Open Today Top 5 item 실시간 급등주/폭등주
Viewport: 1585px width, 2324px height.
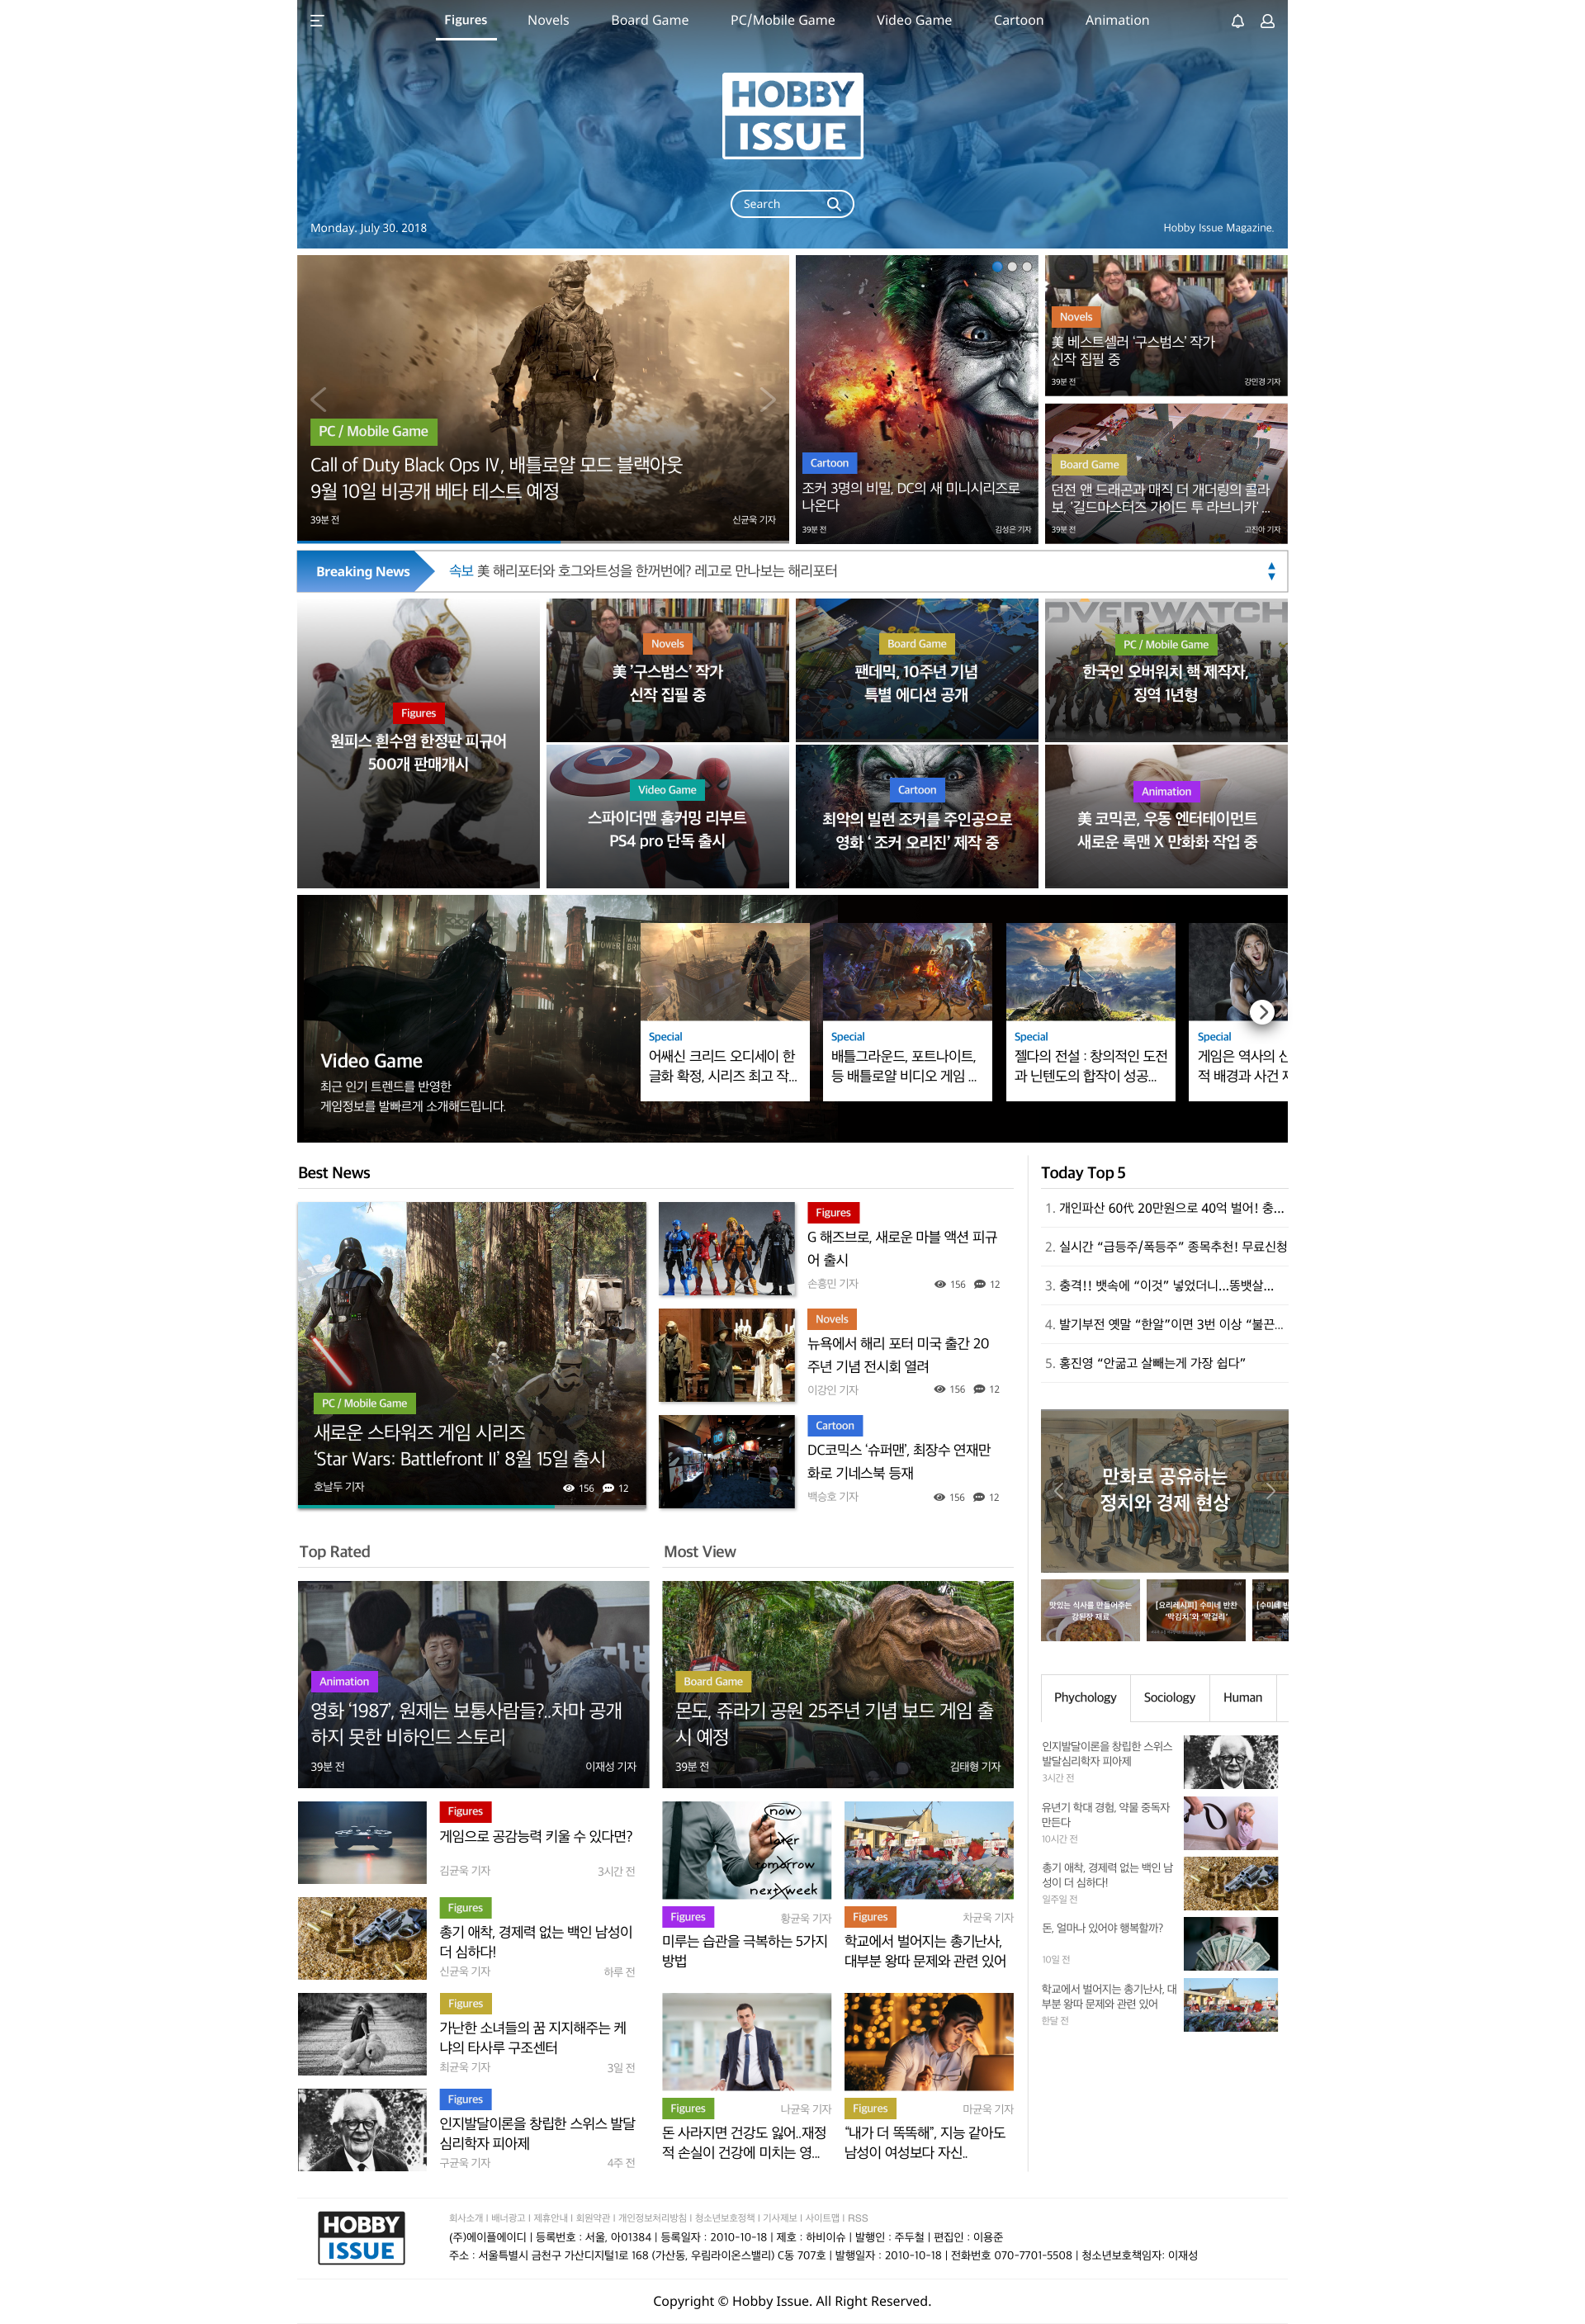point(1164,1247)
